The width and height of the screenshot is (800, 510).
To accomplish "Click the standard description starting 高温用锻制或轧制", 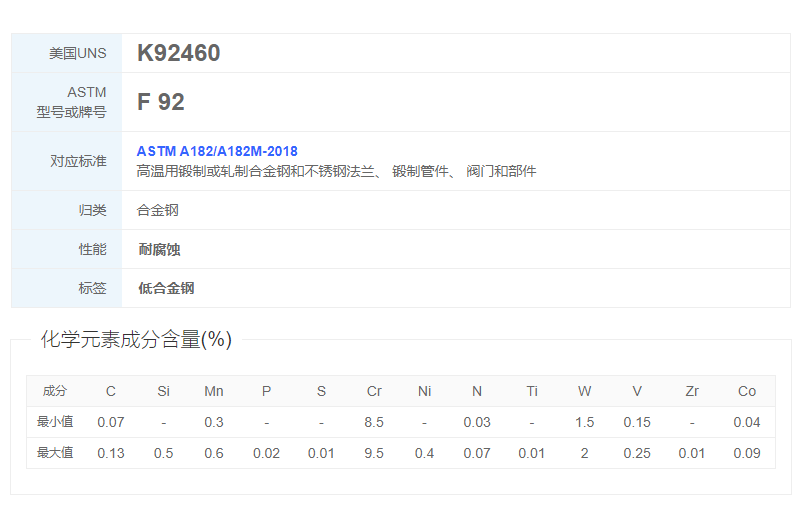I will 336,171.
